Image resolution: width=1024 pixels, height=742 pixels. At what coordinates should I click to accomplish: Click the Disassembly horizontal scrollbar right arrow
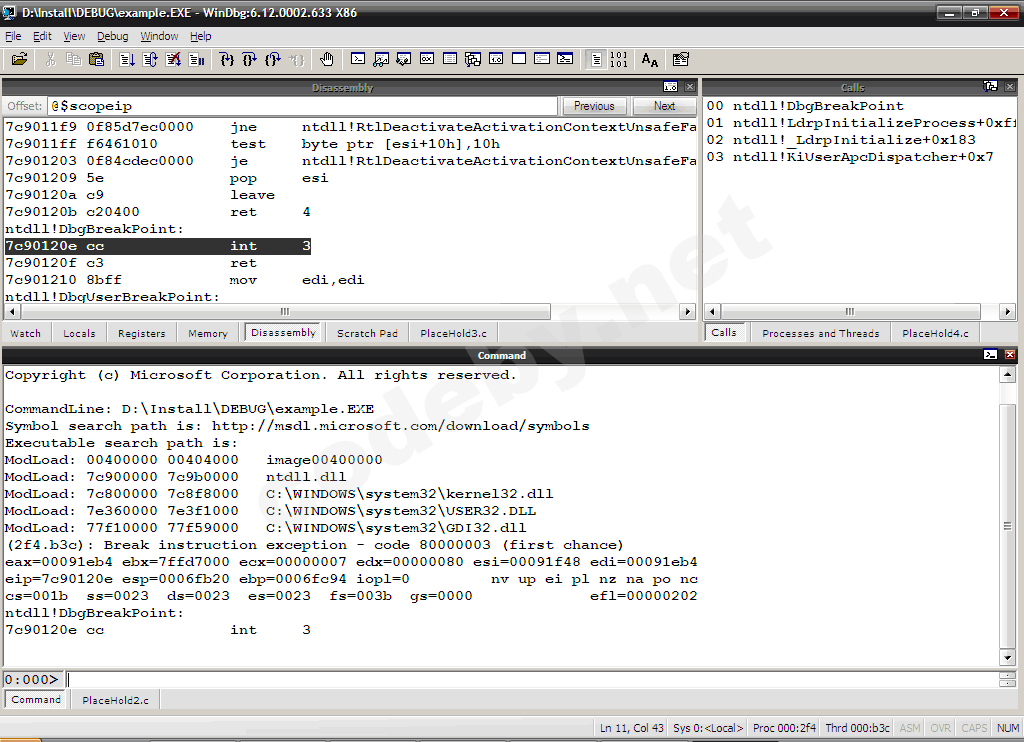(687, 312)
